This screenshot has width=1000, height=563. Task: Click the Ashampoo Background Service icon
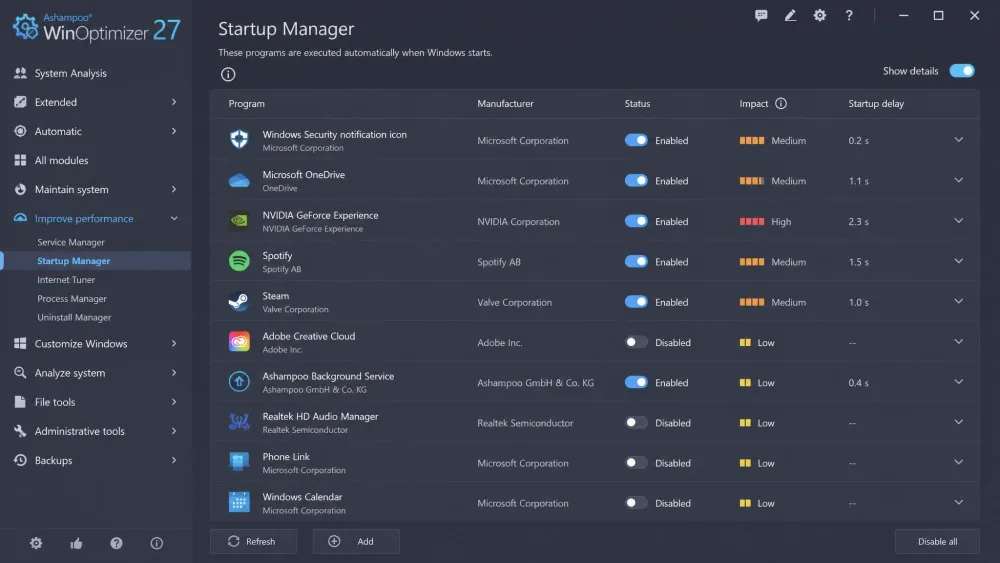(239, 382)
